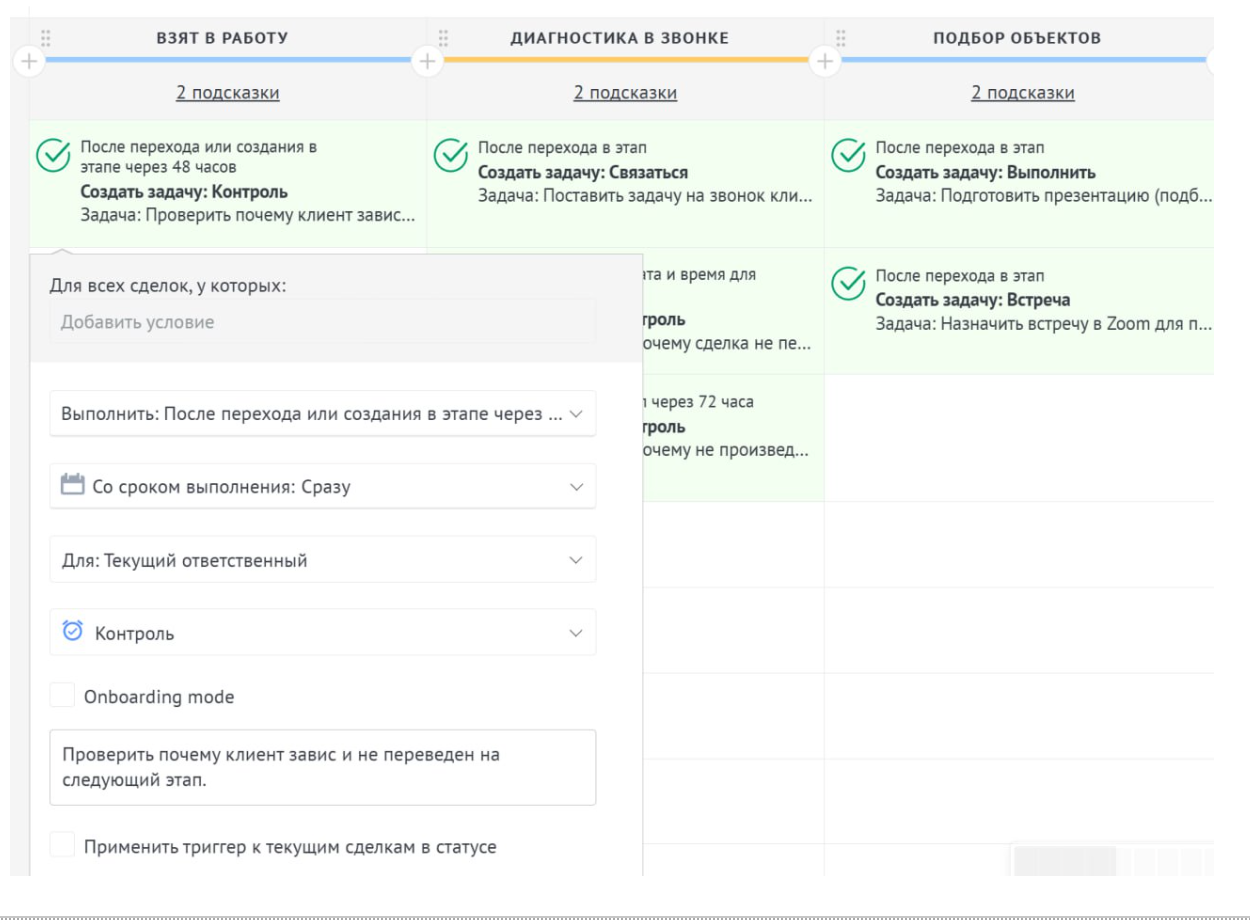Open Контроль task type dropdown

(x=323, y=632)
